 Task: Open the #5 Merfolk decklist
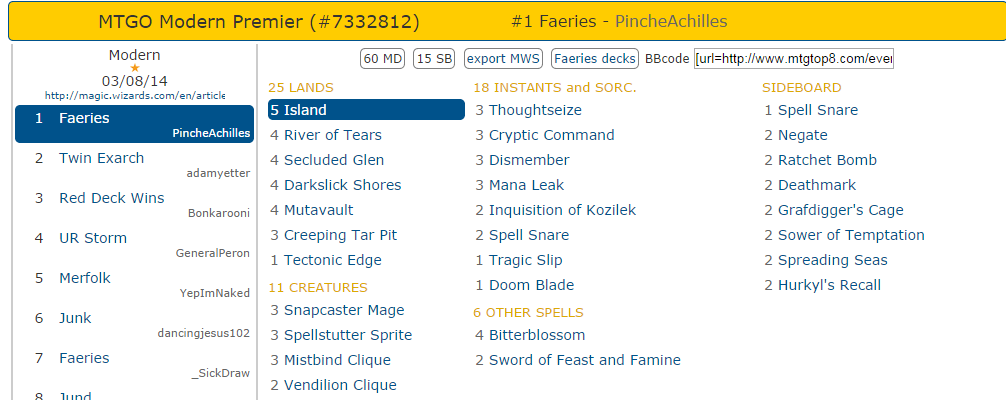84,278
